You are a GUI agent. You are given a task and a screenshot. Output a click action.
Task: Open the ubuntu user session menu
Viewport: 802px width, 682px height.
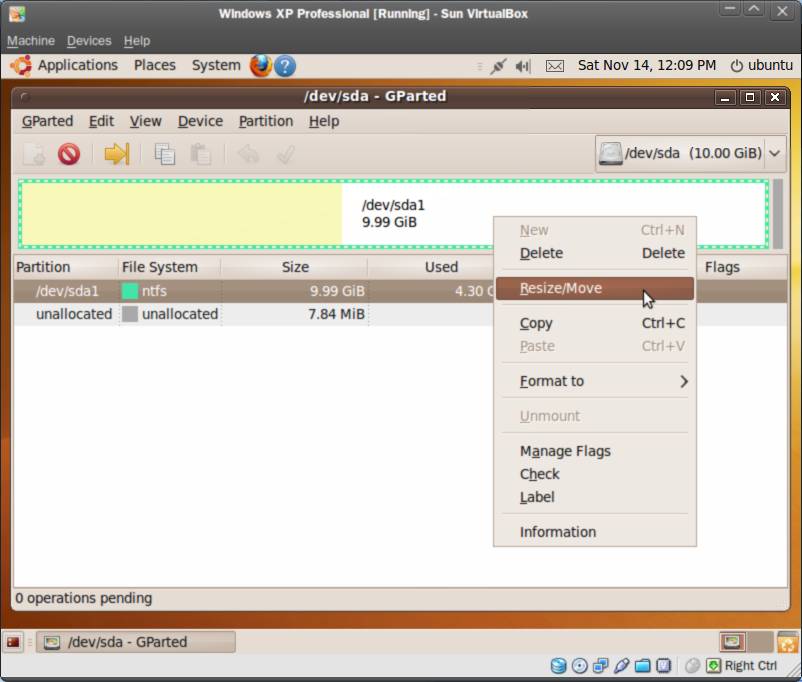pos(762,65)
